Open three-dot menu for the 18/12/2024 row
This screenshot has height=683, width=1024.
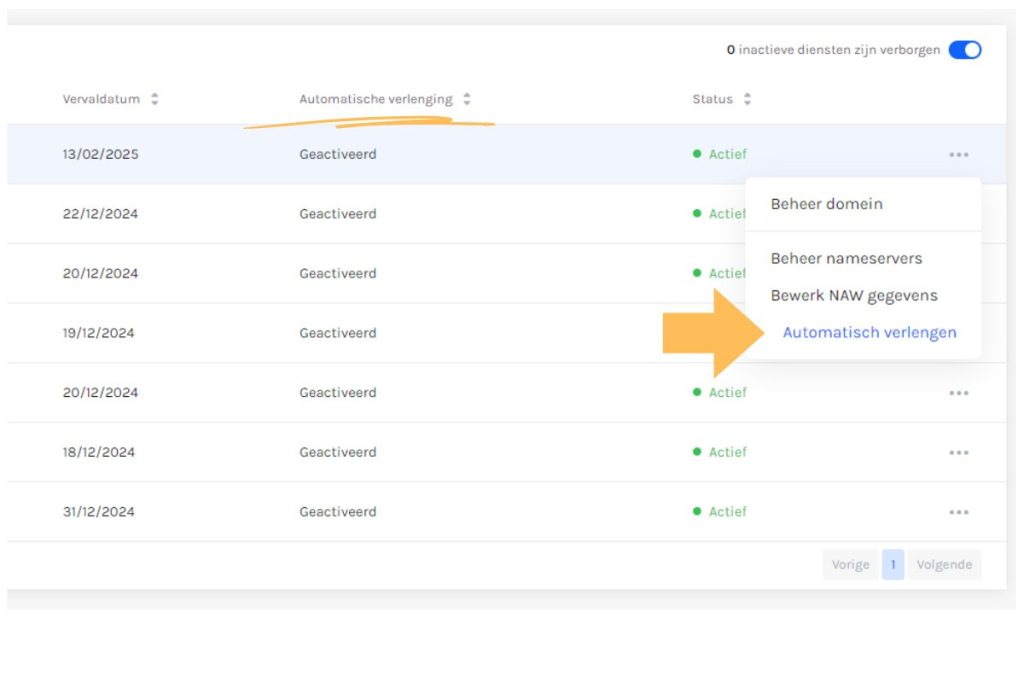point(958,453)
